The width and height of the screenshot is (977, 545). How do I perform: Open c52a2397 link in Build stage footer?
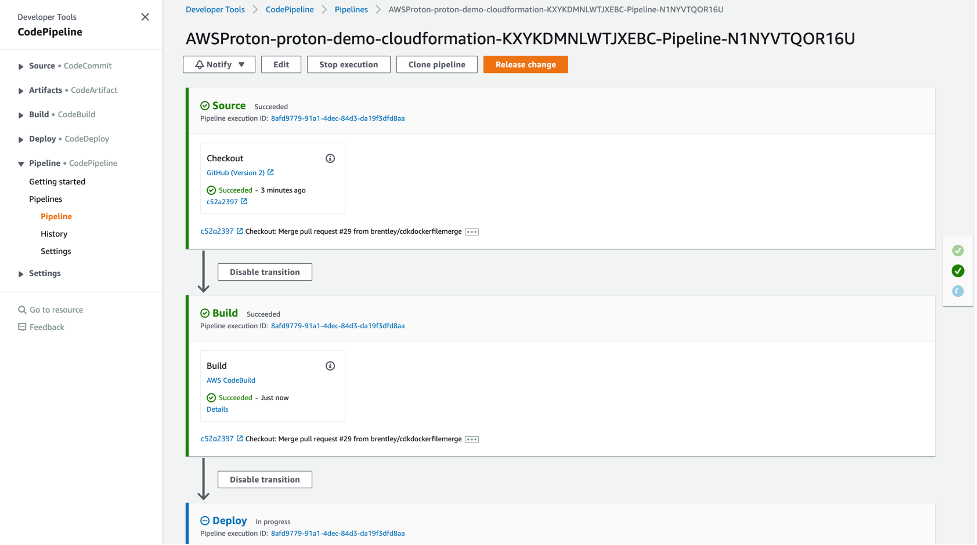coord(217,438)
